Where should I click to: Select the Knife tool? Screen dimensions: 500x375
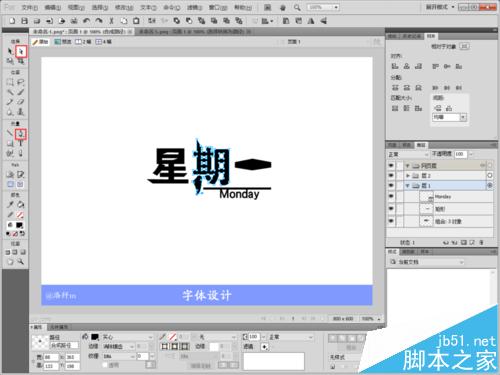(21, 153)
